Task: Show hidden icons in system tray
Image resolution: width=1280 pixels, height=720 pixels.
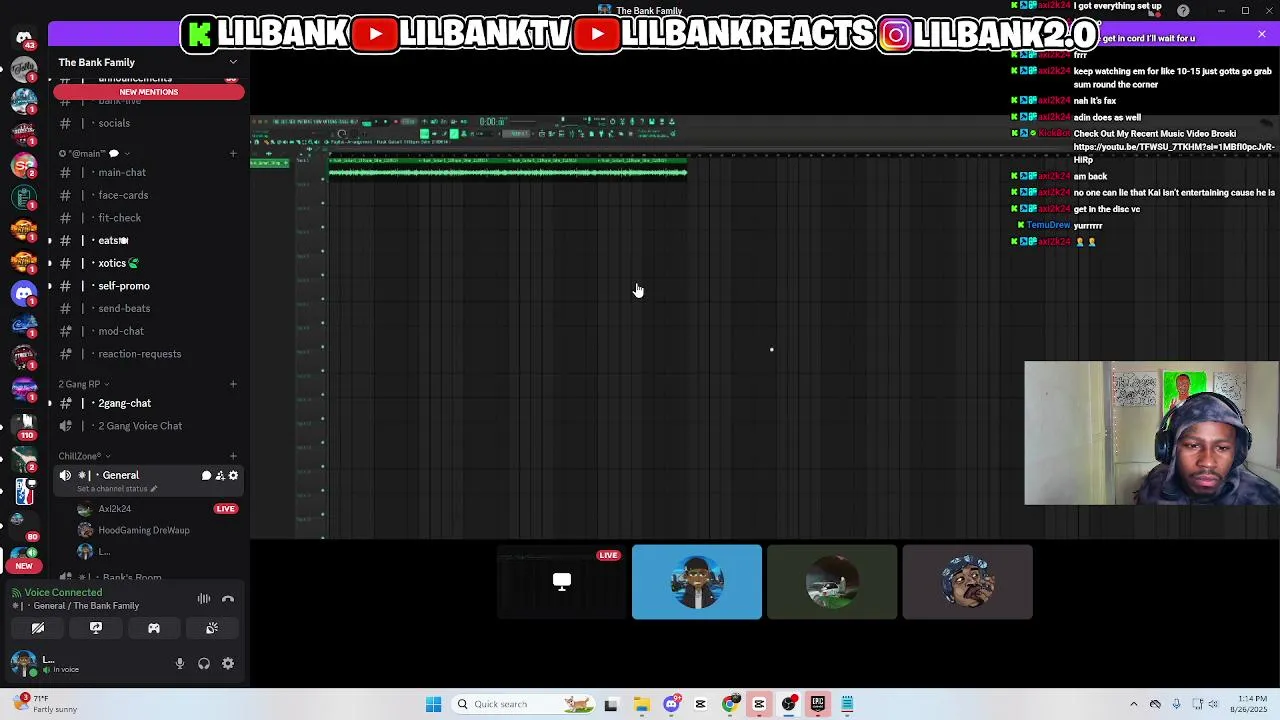Action: click(1133, 704)
